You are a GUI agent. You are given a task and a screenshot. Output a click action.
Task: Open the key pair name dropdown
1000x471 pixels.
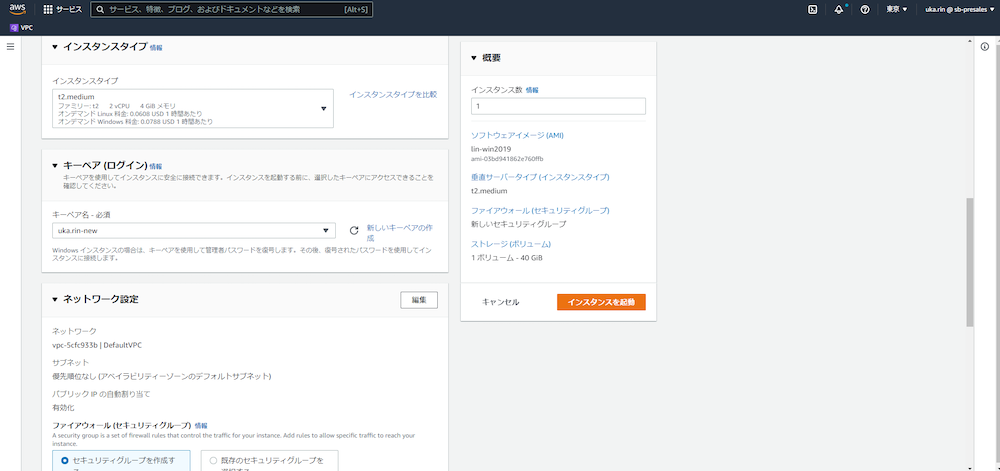(193, 230)
